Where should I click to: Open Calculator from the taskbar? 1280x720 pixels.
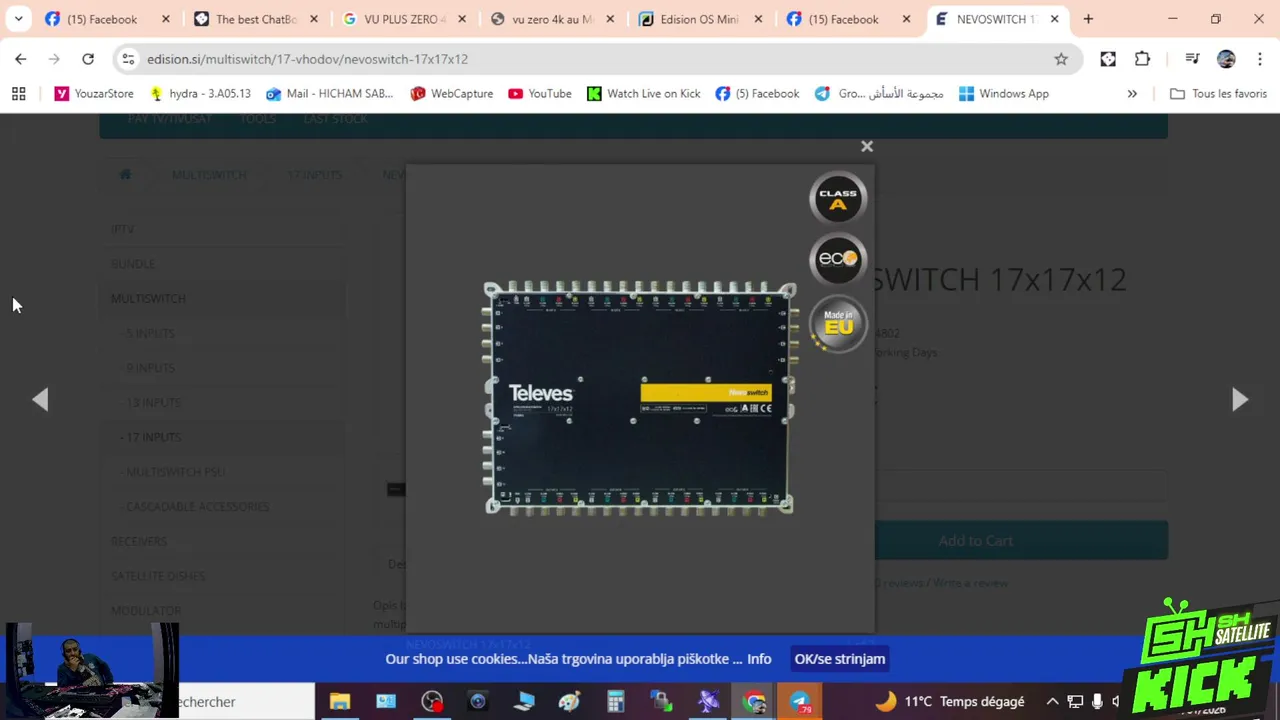[x=616, y=702]
